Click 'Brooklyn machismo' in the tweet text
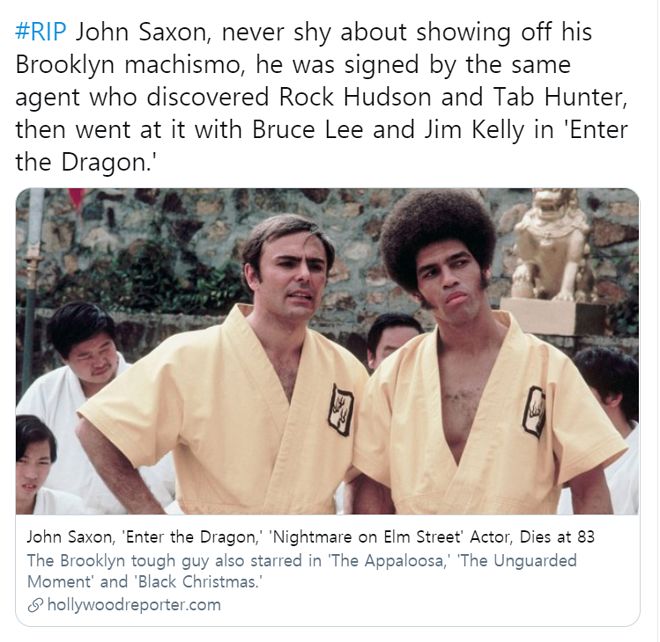This screenshot has height=642, width=660. [130, 65]
